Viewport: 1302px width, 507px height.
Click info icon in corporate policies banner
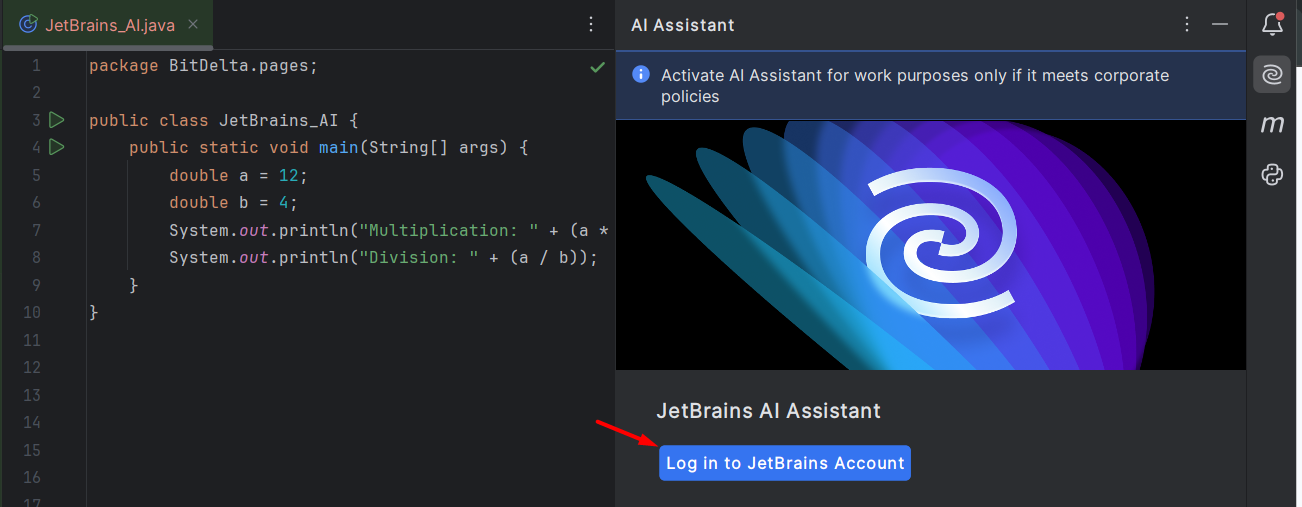click(x=641, y=75)
